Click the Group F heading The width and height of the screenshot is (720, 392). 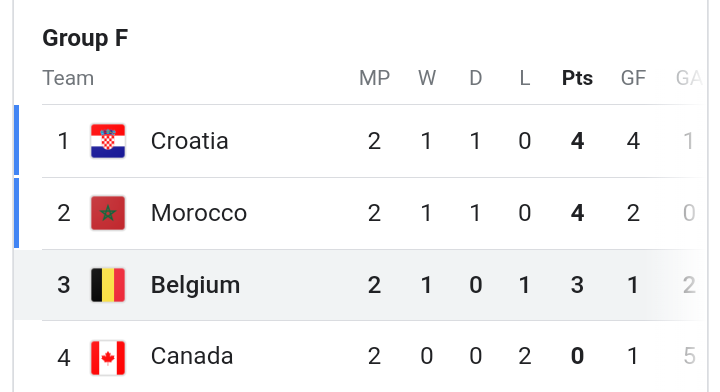[85, 38]
